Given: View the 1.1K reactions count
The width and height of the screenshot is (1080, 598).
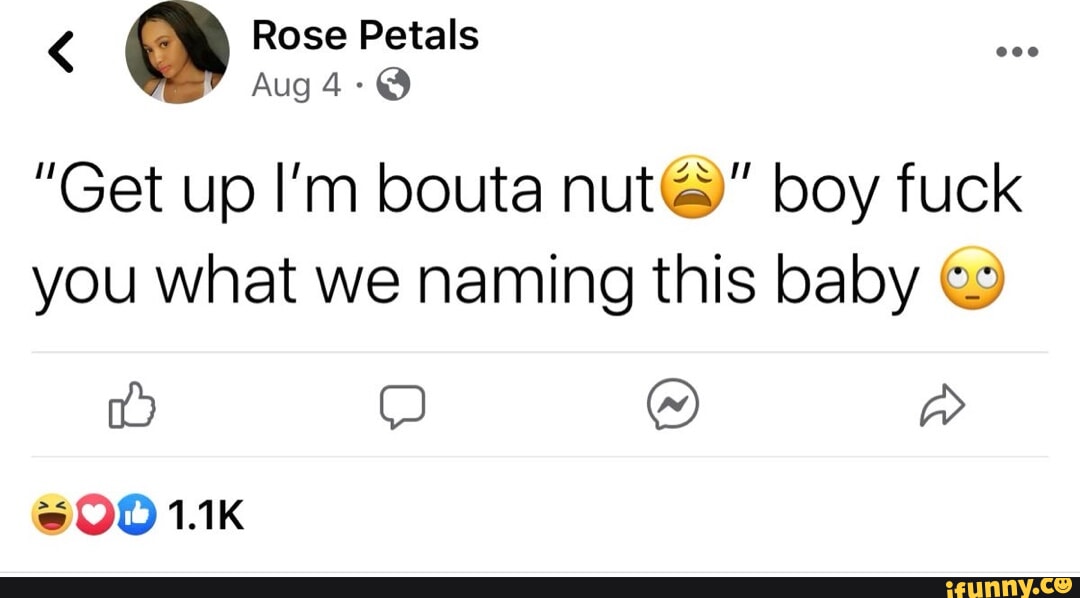Looking at the screenshot, I should (207, 515).
